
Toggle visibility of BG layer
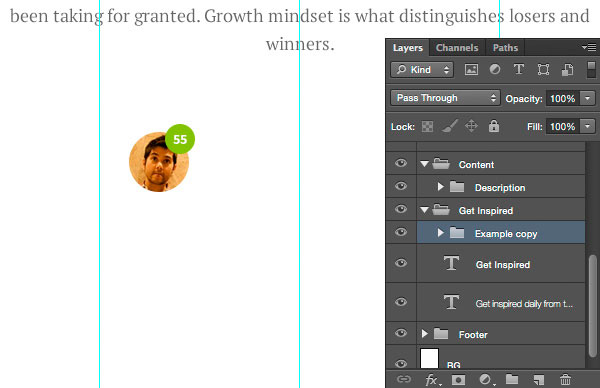point(401,364)
